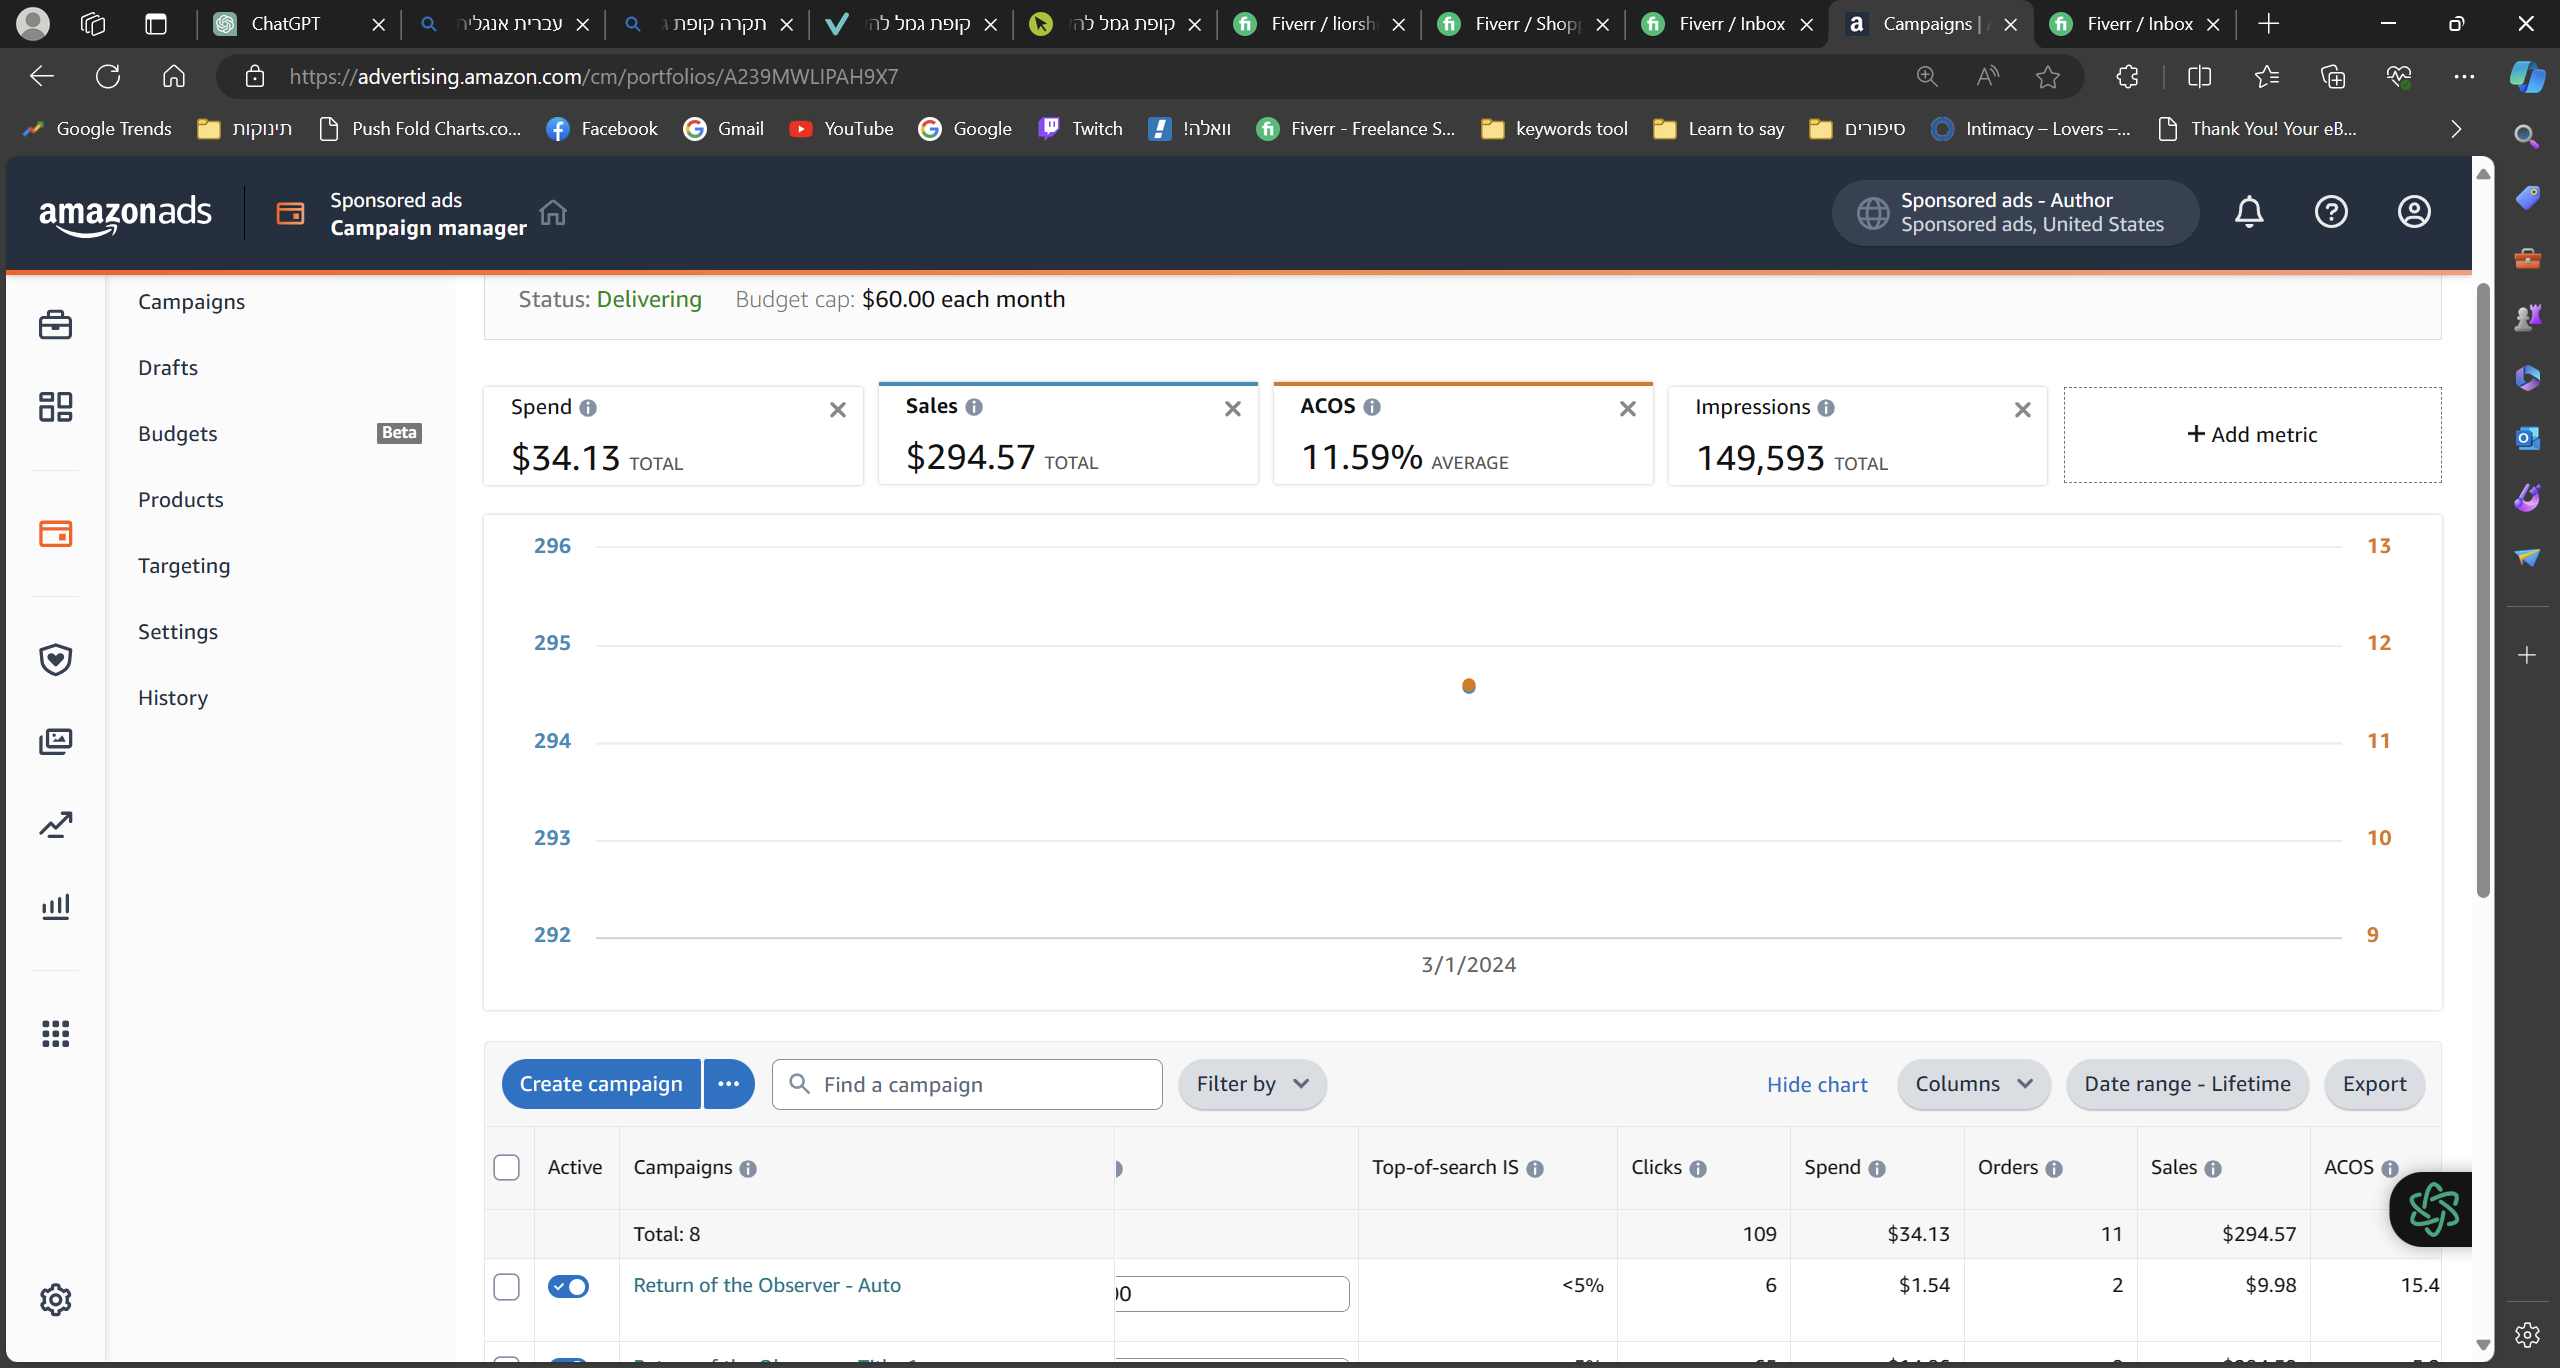Click info icon next to Clicks column
Image resolution: width=2560 pixels, height=1368 pixels.
[1698, 1169]
